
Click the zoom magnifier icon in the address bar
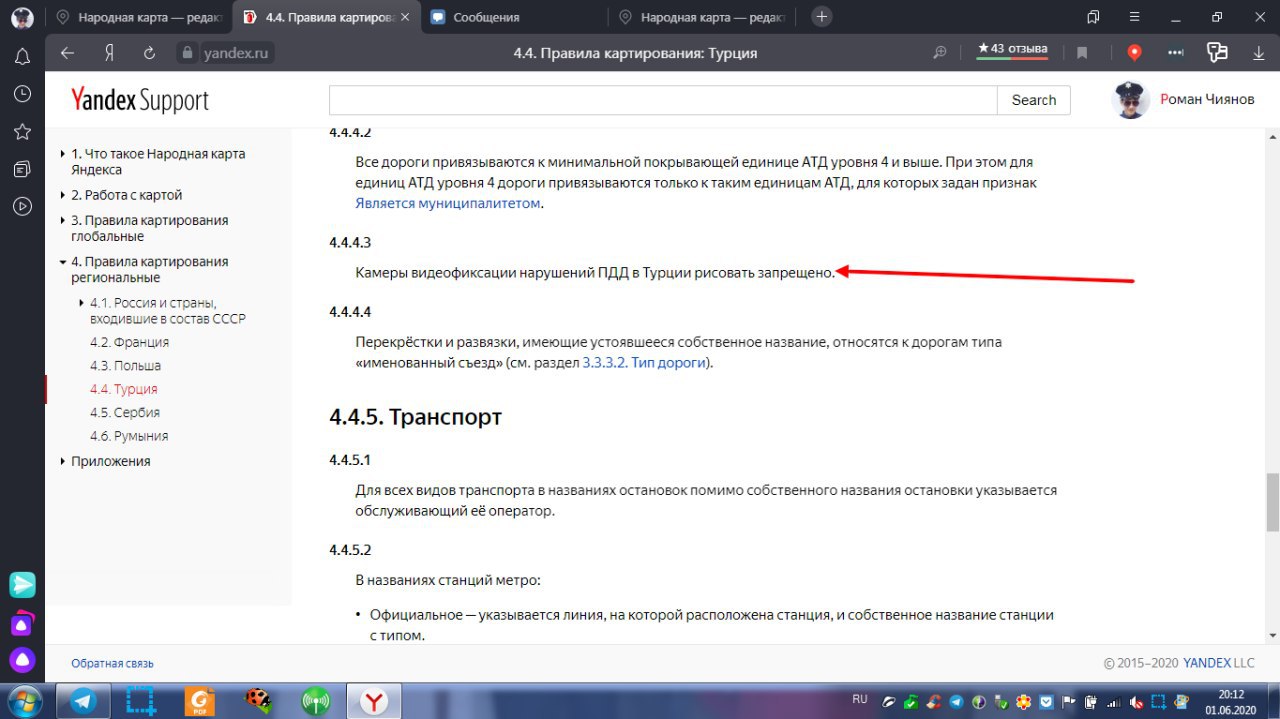tap(940, 53)
